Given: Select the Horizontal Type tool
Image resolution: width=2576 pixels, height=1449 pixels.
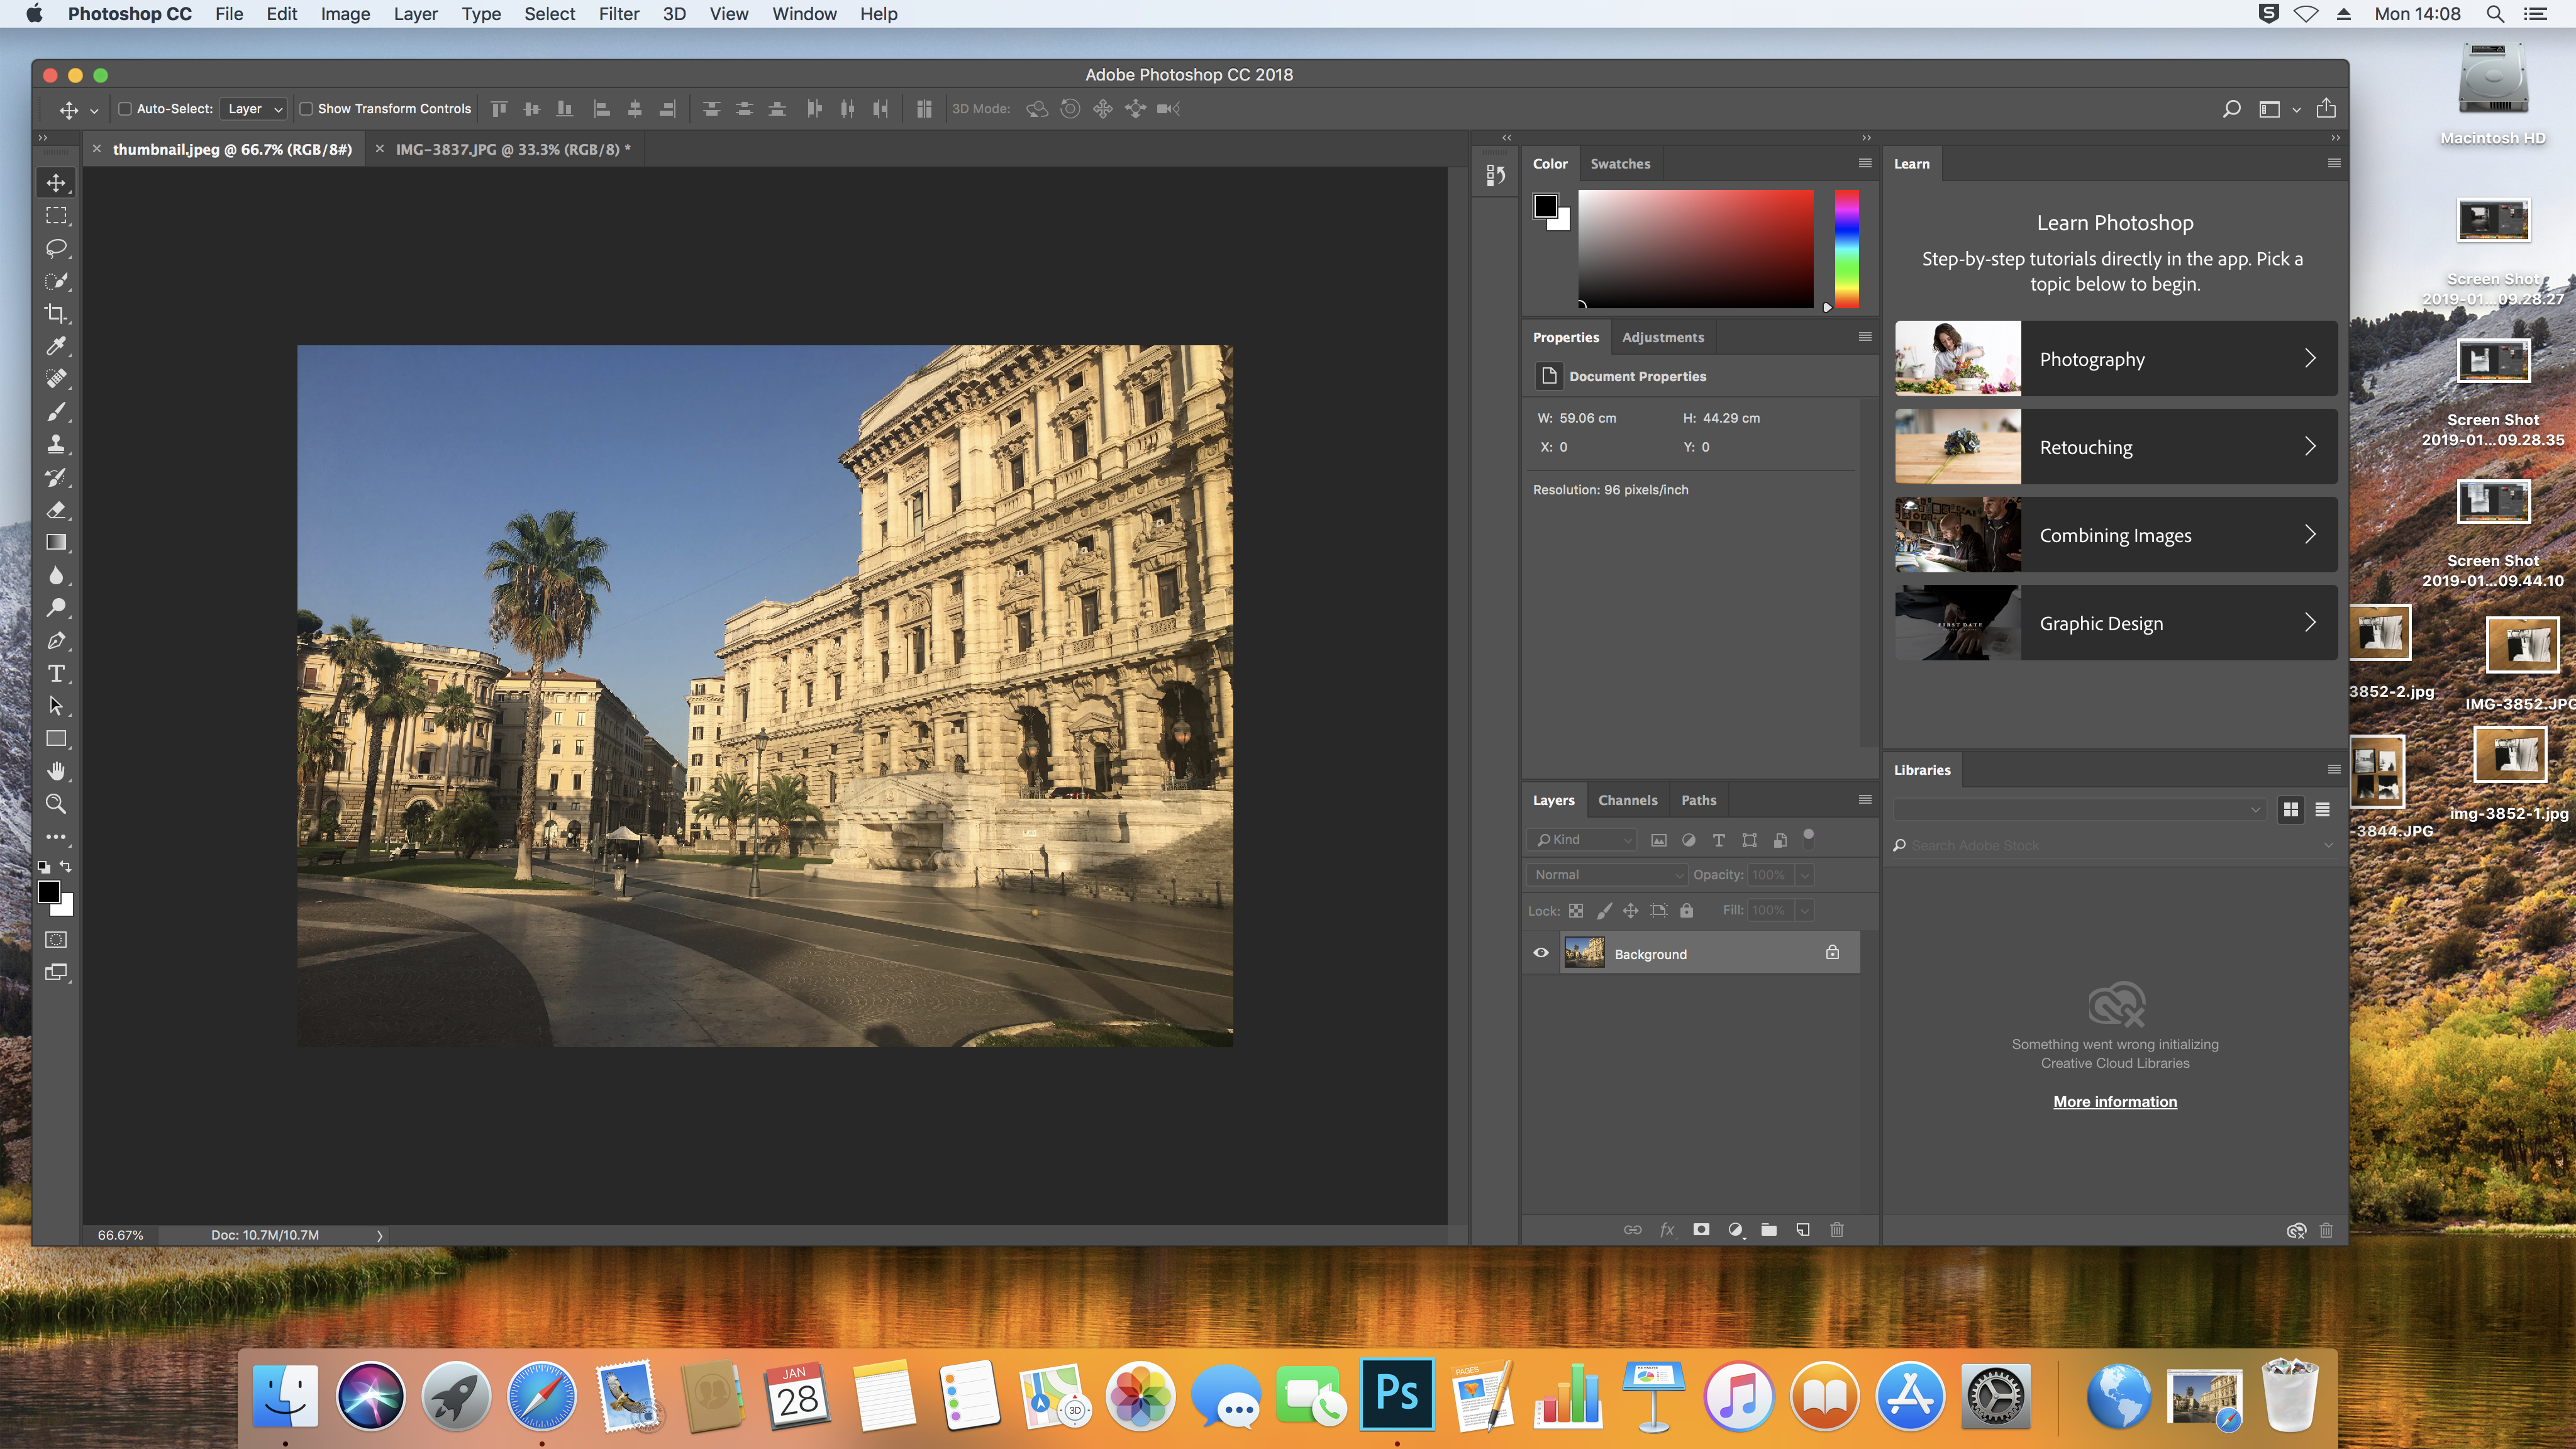Looking at the screenshot, I should pos(56,673).
